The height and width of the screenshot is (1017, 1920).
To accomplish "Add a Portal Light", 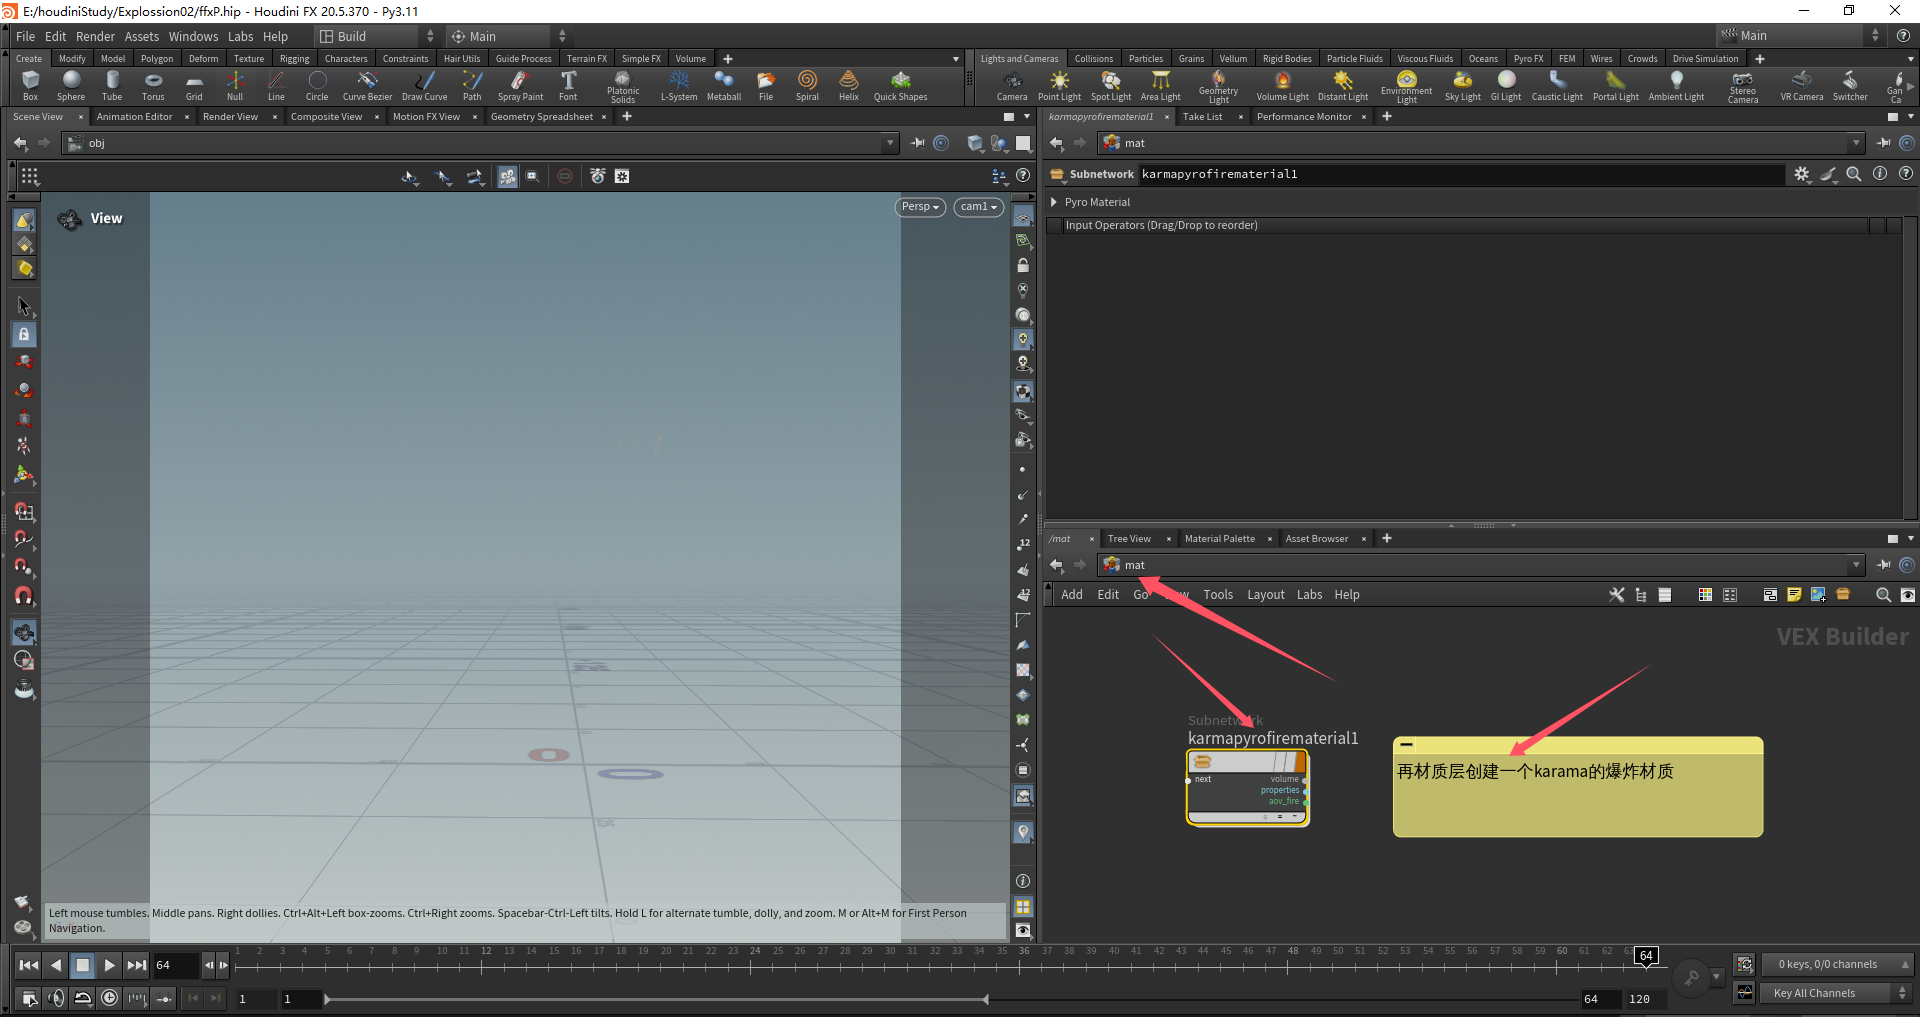I will click(1616, 86).
